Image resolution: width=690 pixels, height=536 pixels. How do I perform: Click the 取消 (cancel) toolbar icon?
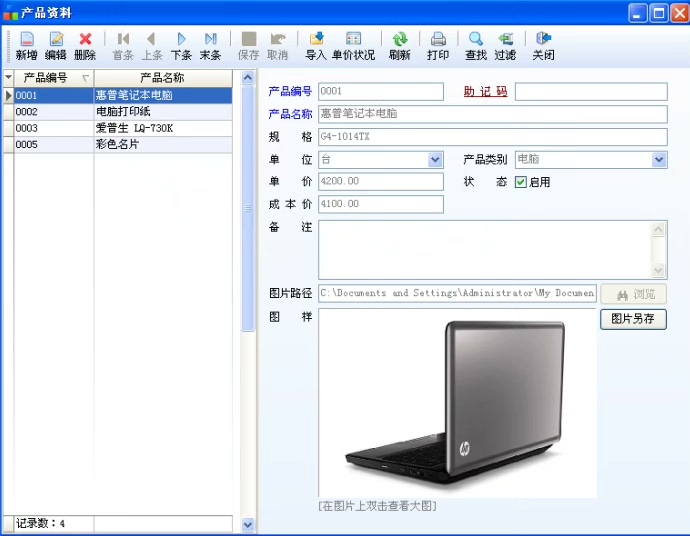pos(278,45)
